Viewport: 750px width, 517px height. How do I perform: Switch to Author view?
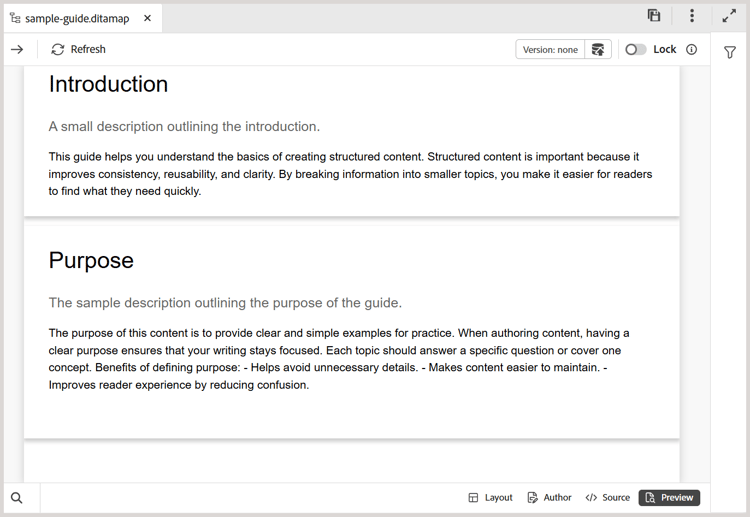pos(549,498)
